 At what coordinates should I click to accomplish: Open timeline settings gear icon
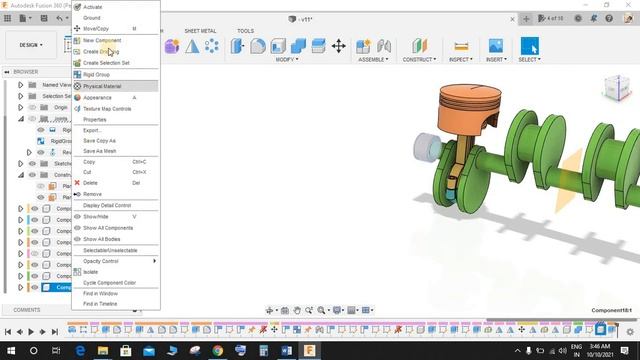coord(630,332)
